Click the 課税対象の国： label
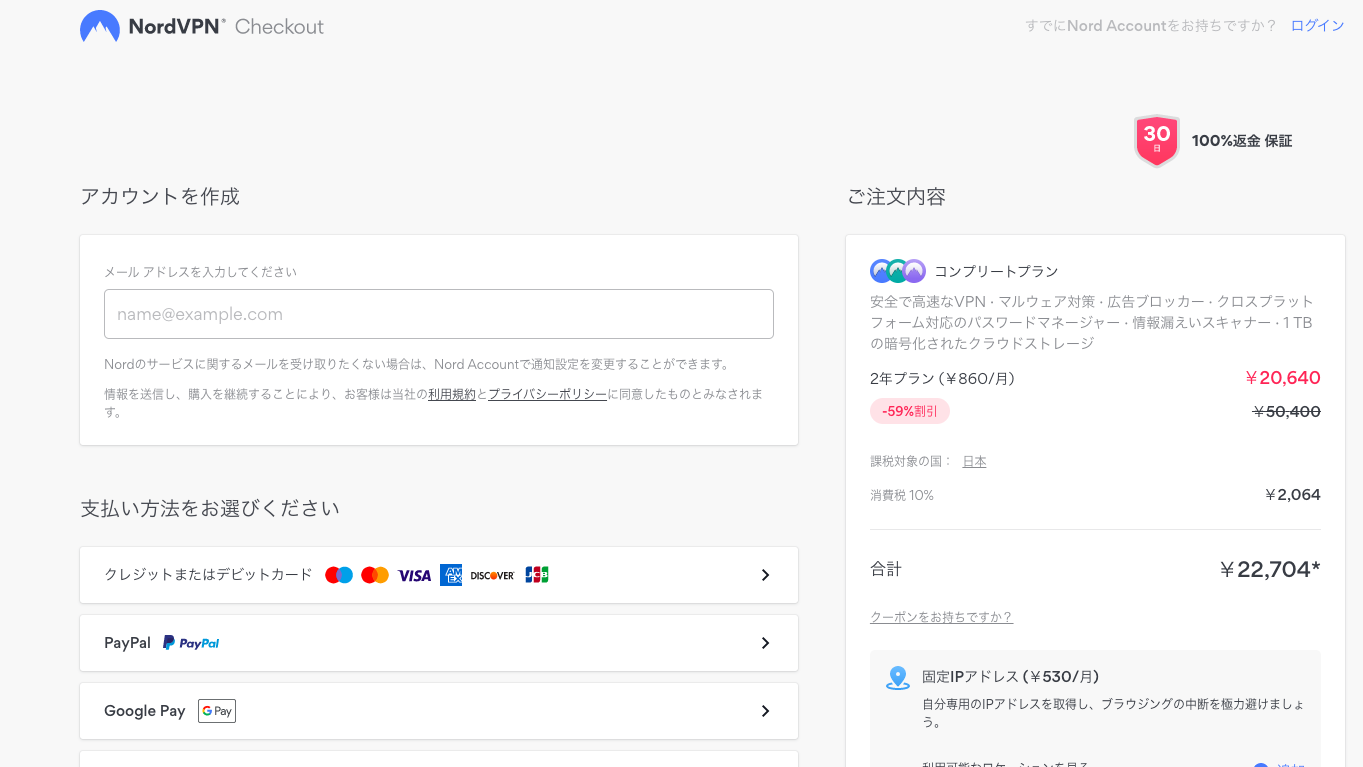 pyautogui.click(x=911, y=461)
